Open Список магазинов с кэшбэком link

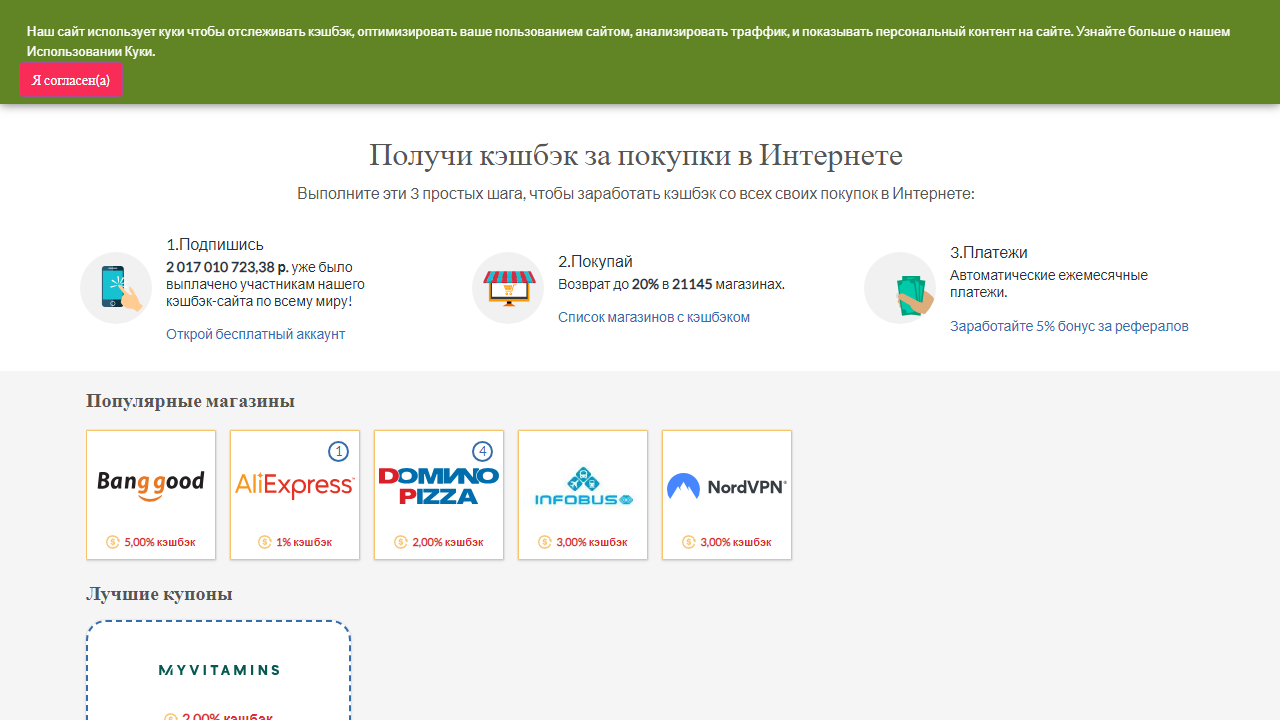(x=653, y=317)
